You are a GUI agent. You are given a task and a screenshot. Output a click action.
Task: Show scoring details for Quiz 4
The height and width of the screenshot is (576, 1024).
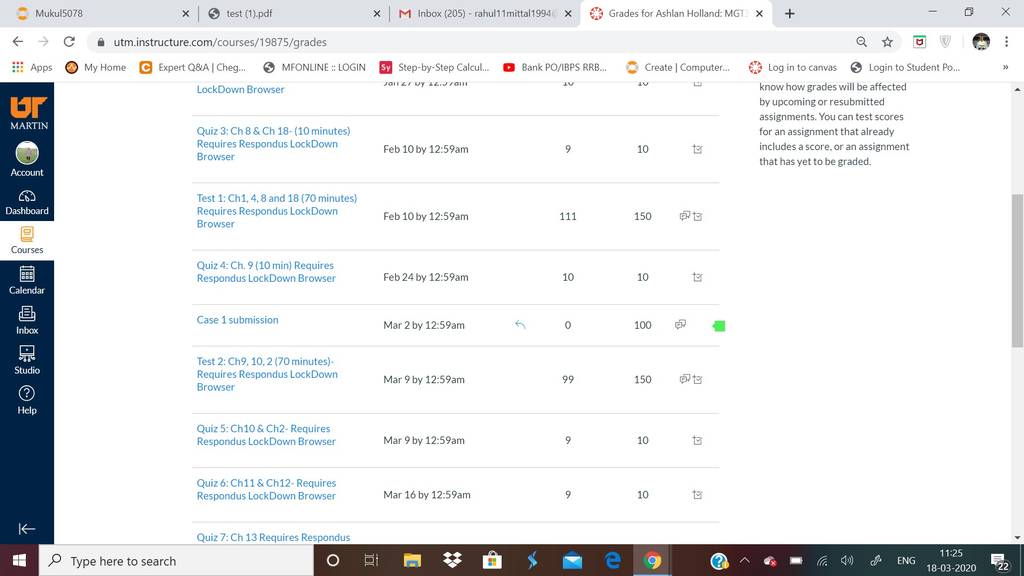[697, 277]
